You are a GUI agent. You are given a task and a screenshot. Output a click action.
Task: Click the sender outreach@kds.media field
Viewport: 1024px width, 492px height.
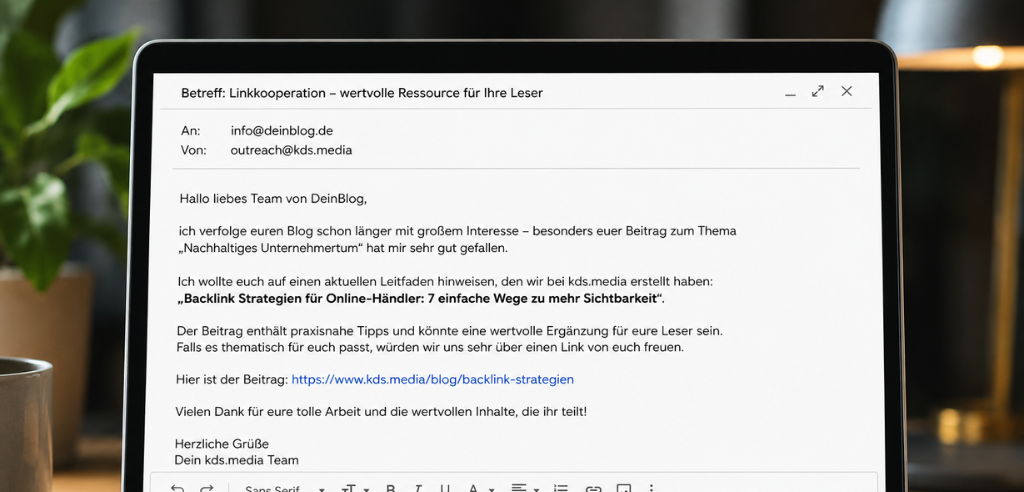[291, 150]
